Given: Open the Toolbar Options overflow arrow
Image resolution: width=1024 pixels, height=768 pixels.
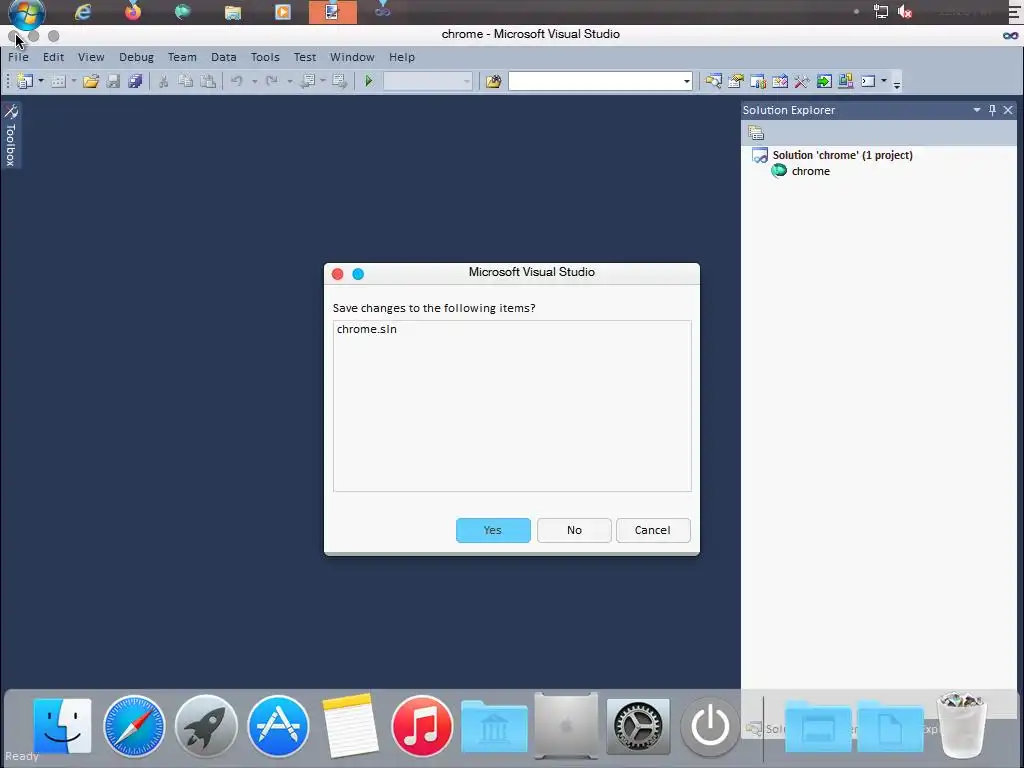Looking at the screenshot, I should click(x=897, y=84).
